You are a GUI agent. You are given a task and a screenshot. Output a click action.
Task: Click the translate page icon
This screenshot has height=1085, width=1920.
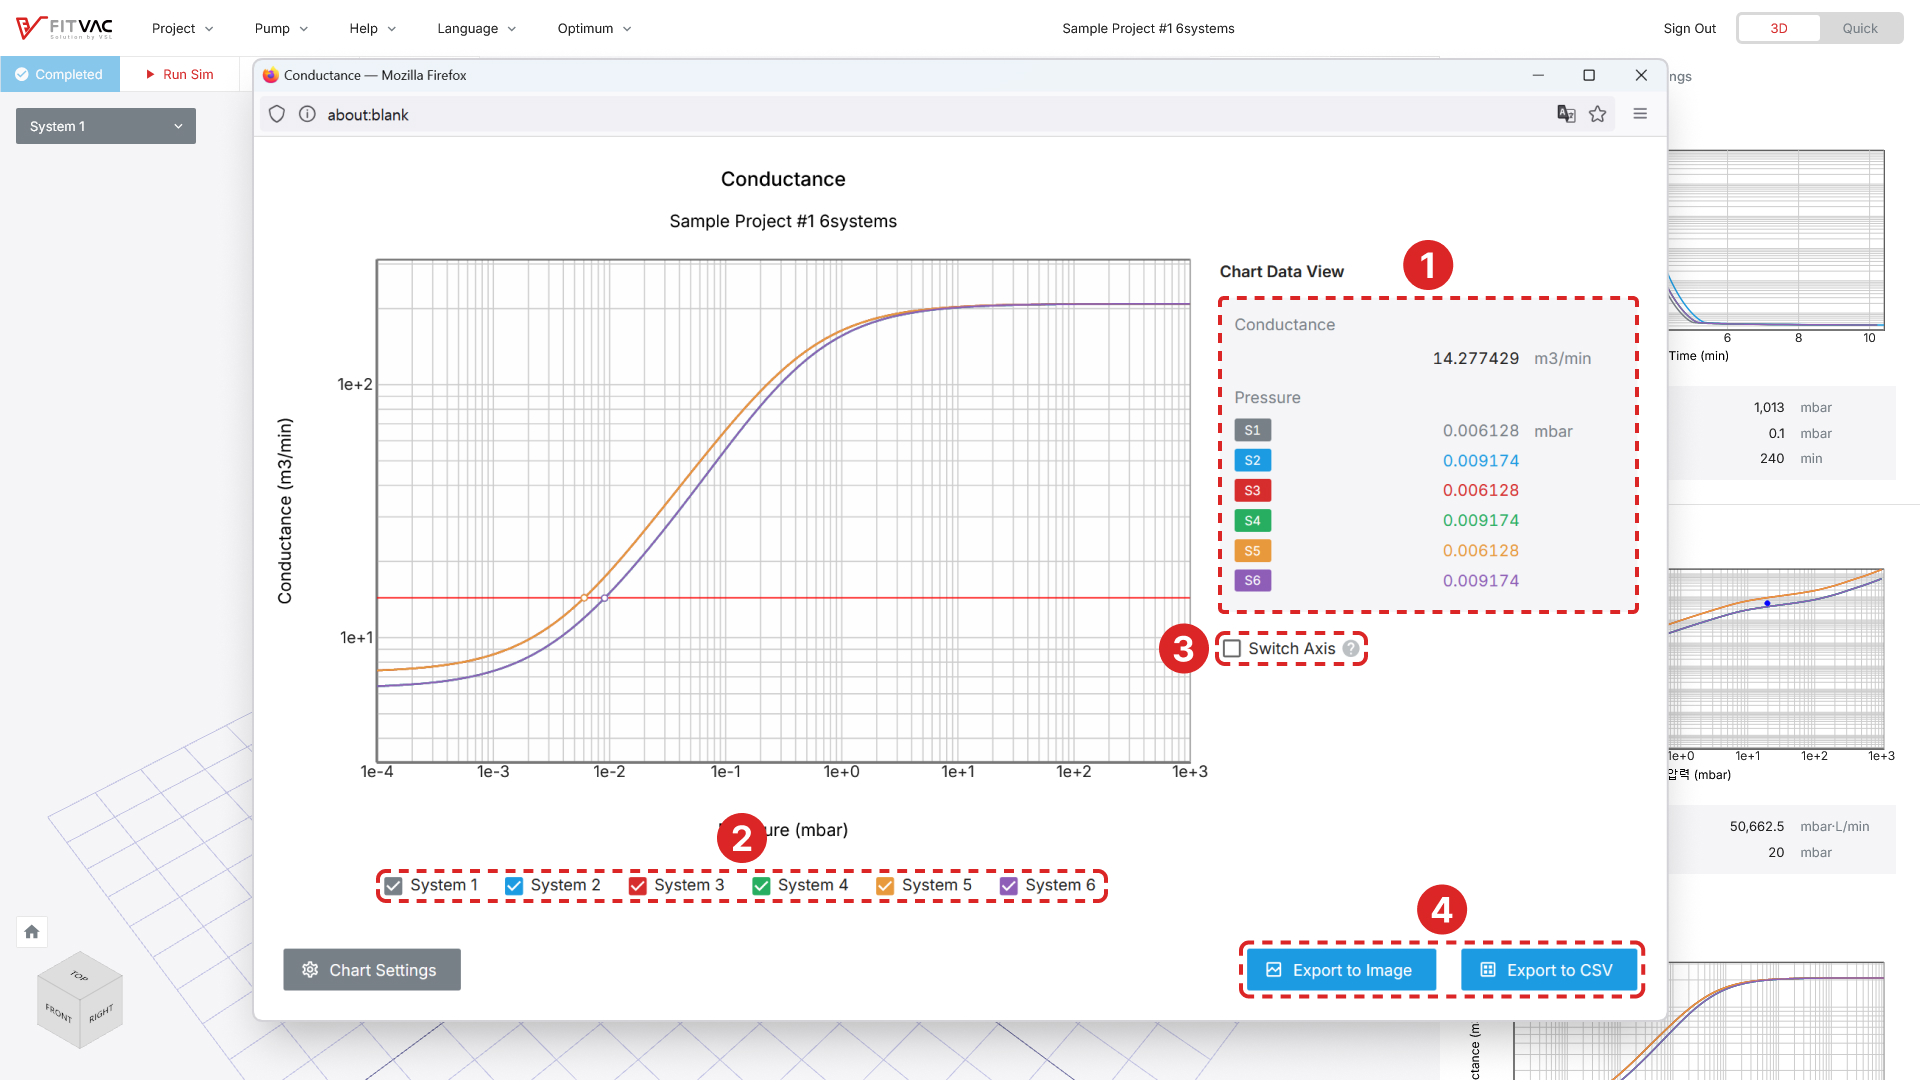pyautogui.click(x=1566, y=114)
